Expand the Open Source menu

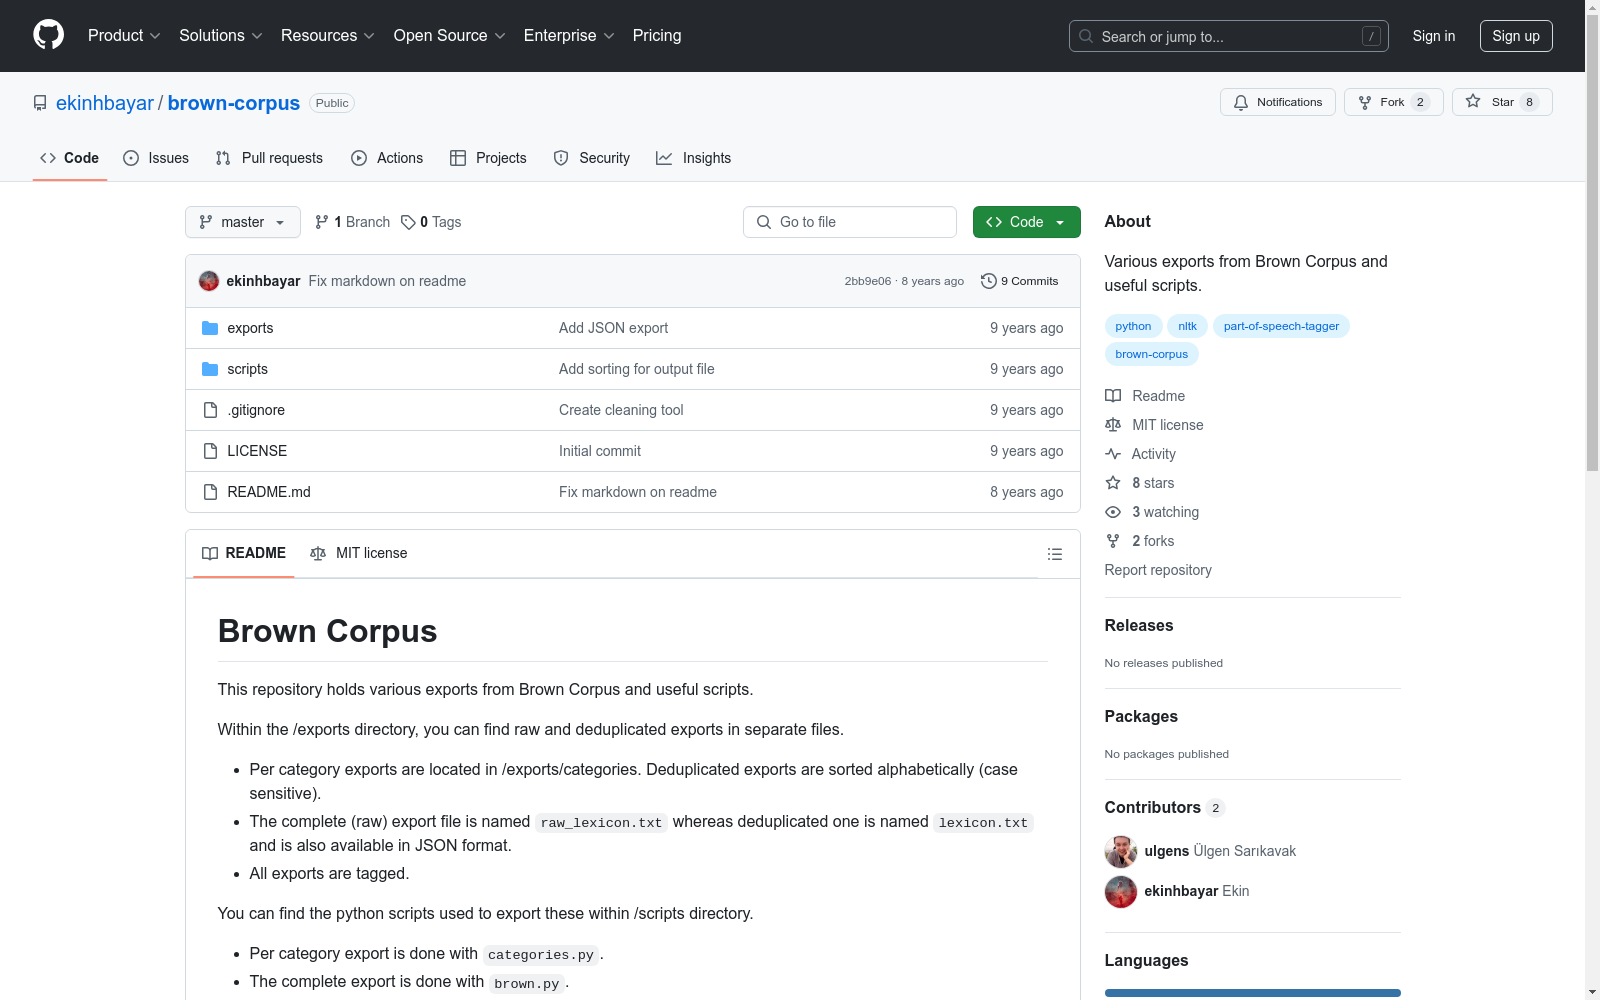point(450,36)
